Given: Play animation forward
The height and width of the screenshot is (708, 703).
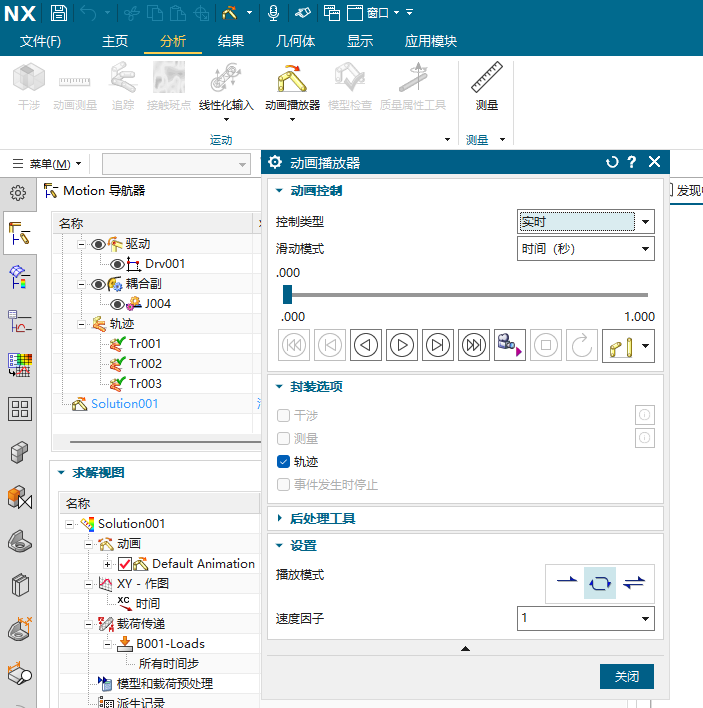Looking at the screenshot, I should pos(402,345).
